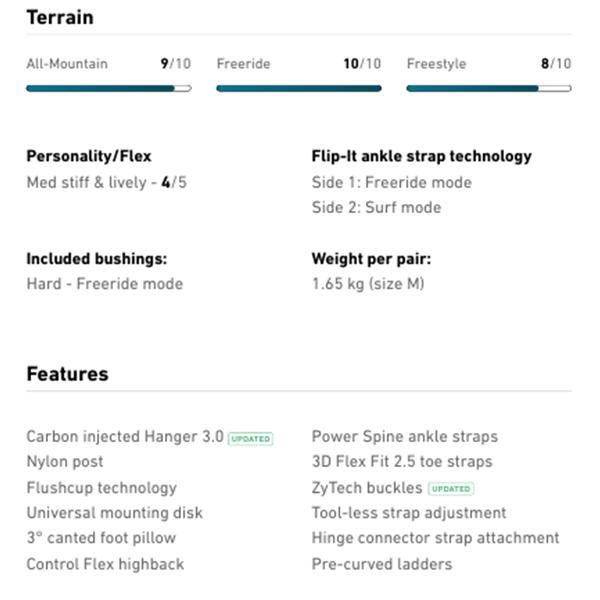Screen dimensions: 600x600
Task: Click Universal mounting disk in features
Action: coord(114,513)
